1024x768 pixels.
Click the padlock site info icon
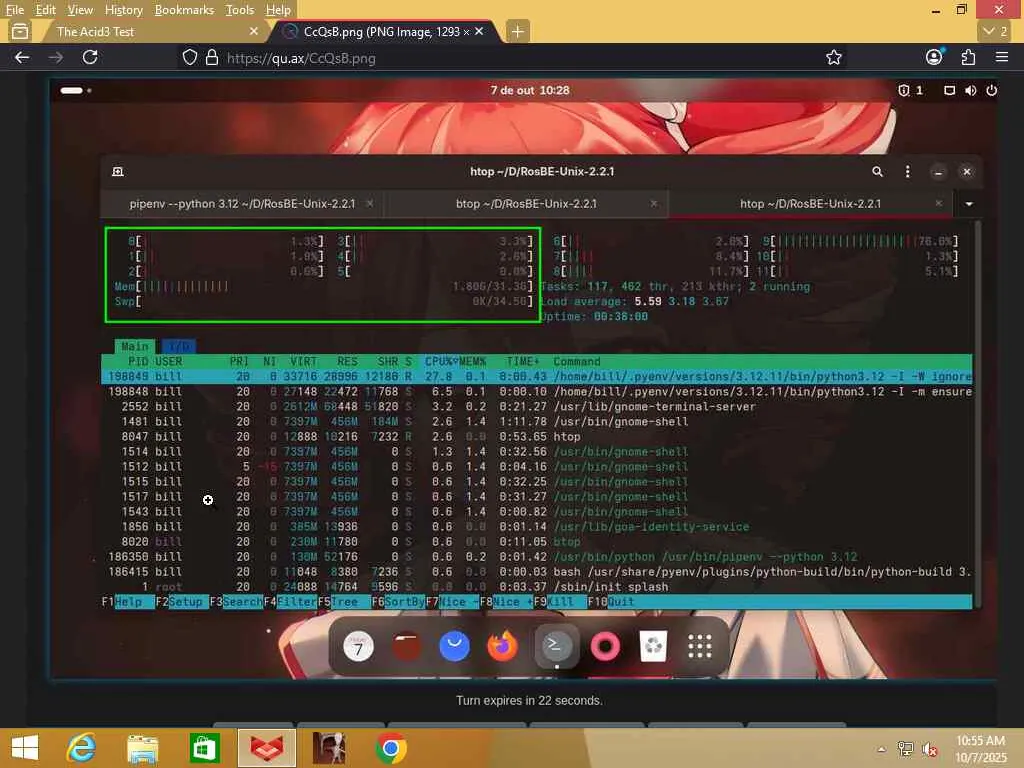coord(212,57)
